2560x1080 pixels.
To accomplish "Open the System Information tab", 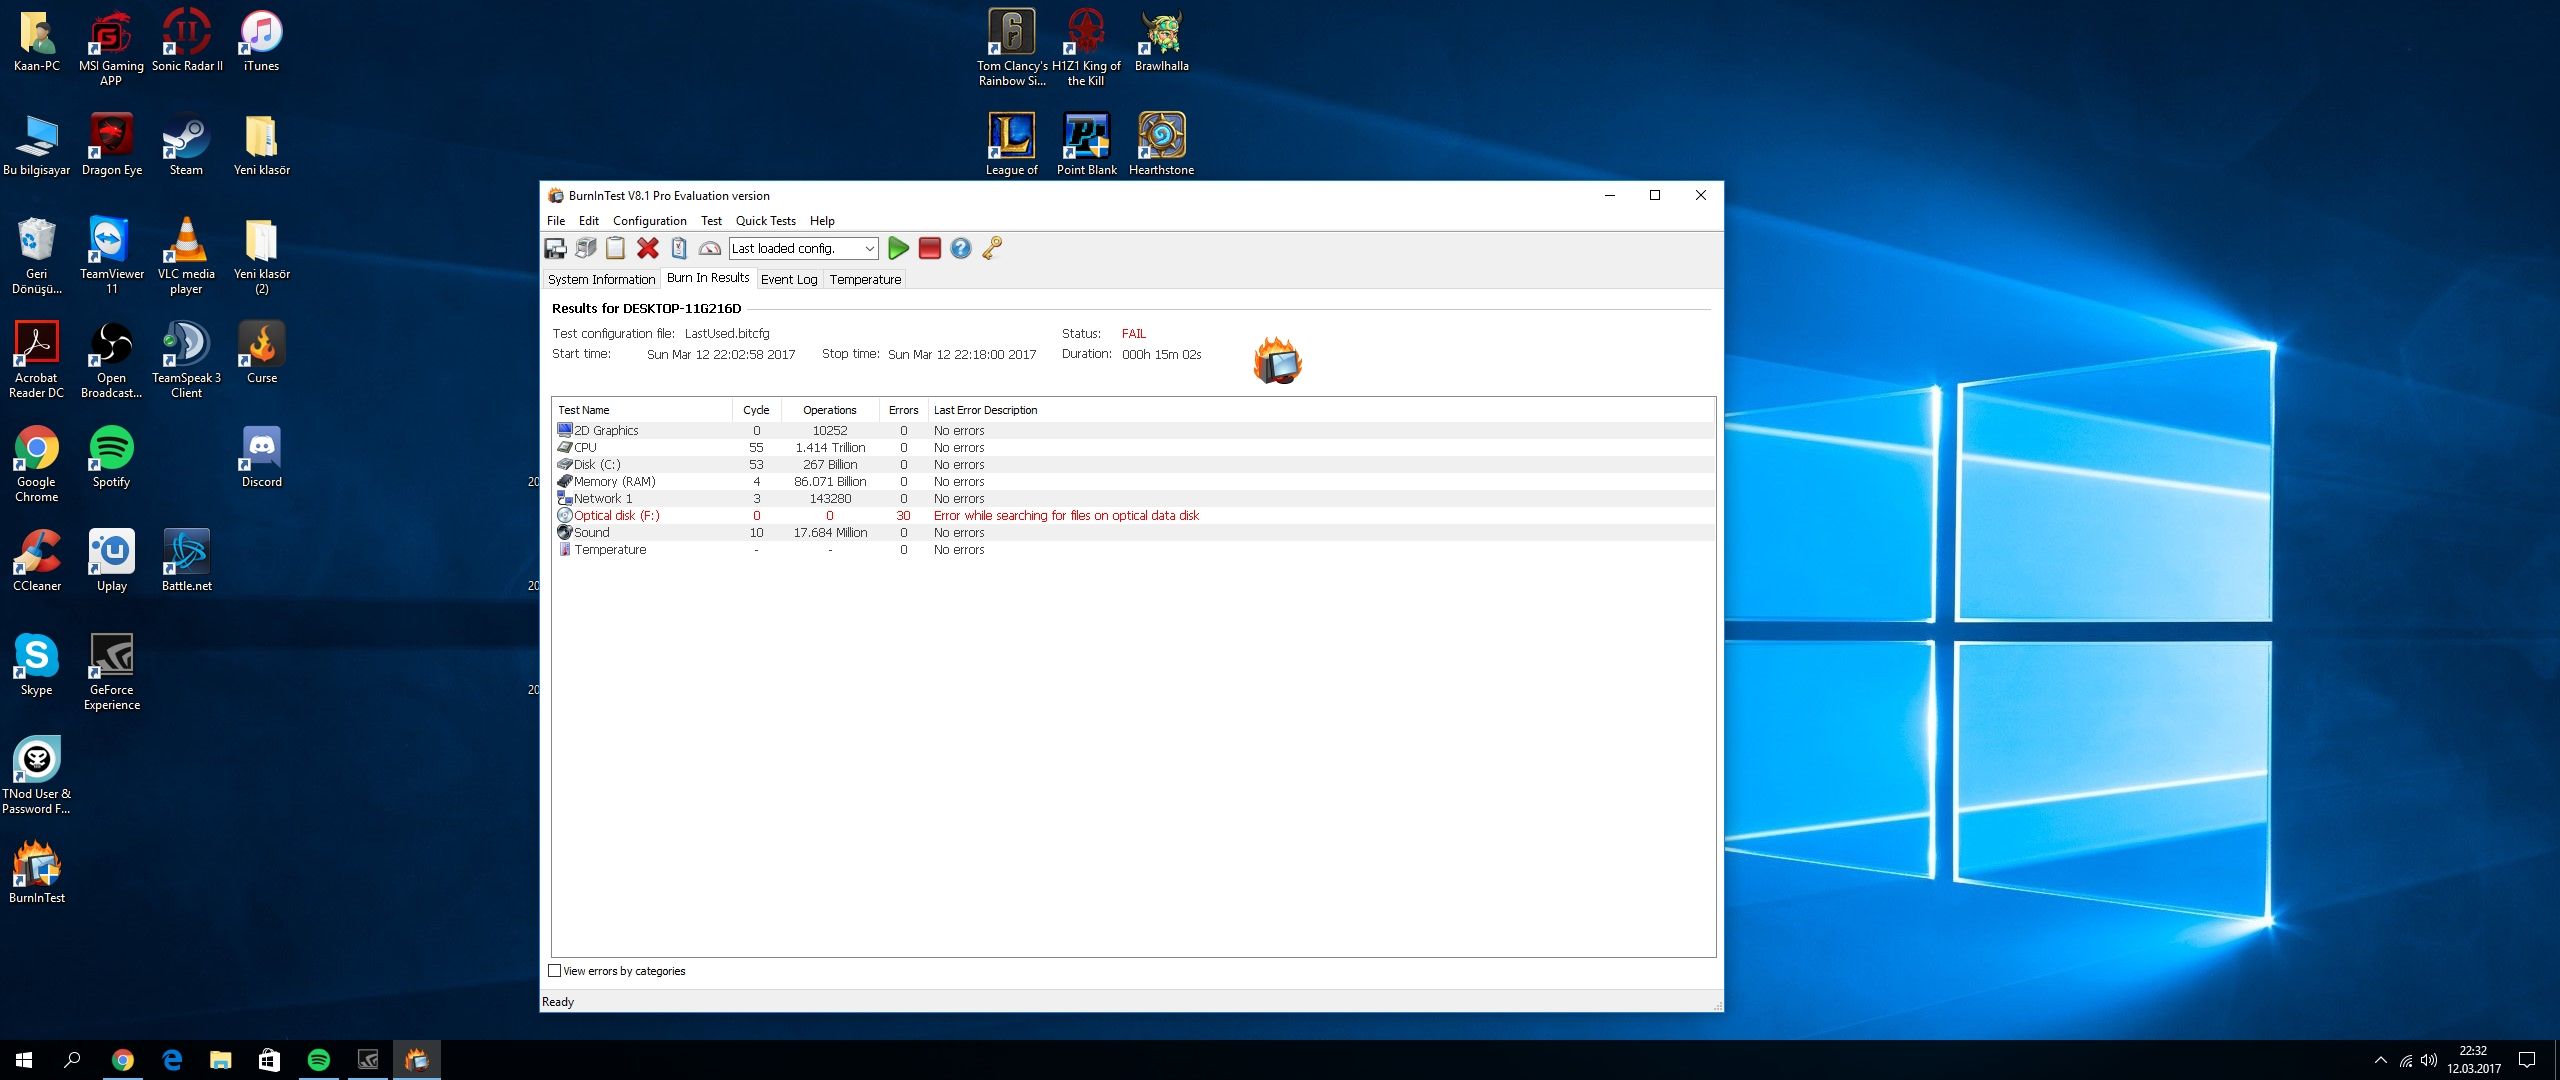I will click(601, 280).
